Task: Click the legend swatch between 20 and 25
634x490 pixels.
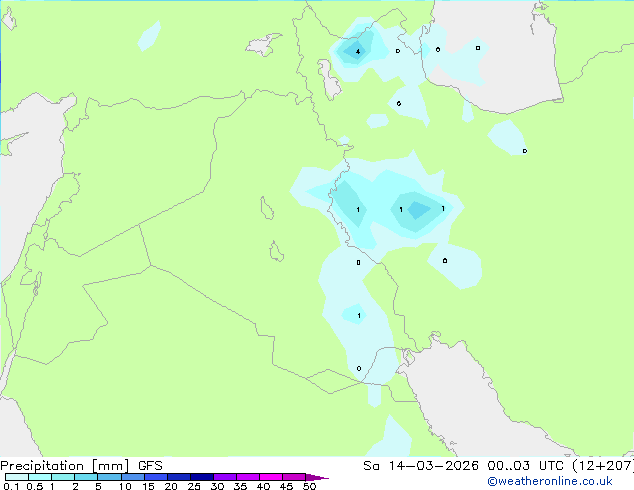Action: coord(179,477)
